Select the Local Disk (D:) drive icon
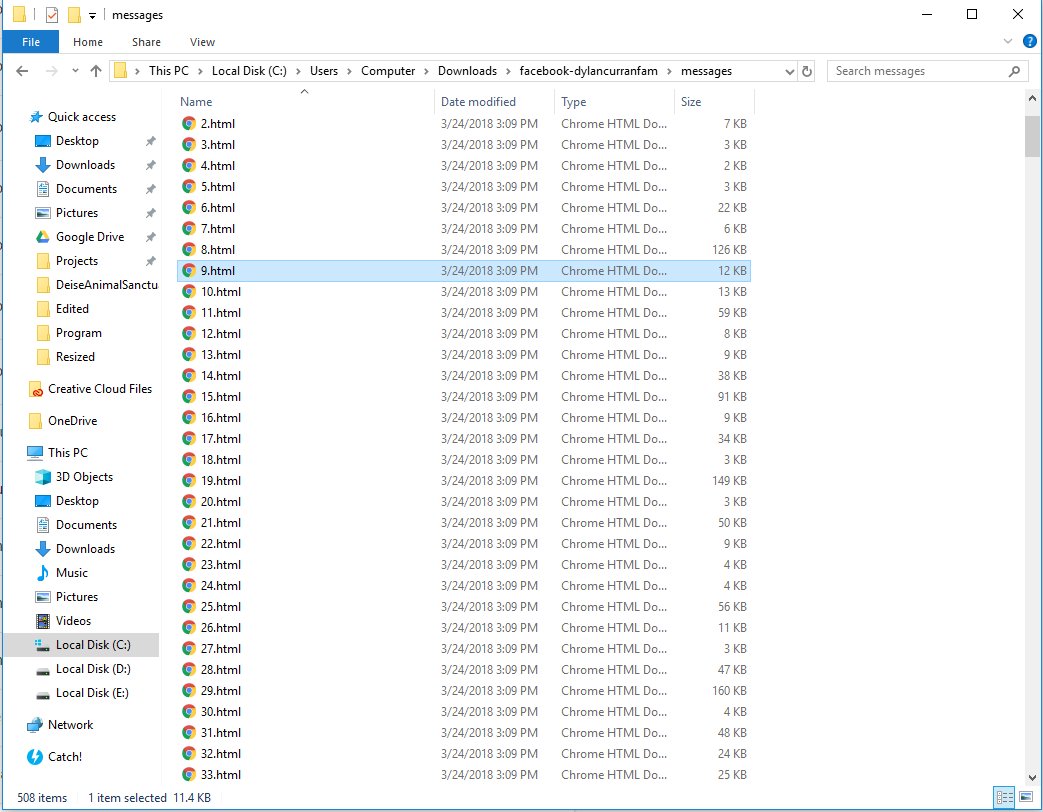 point(43,670)
